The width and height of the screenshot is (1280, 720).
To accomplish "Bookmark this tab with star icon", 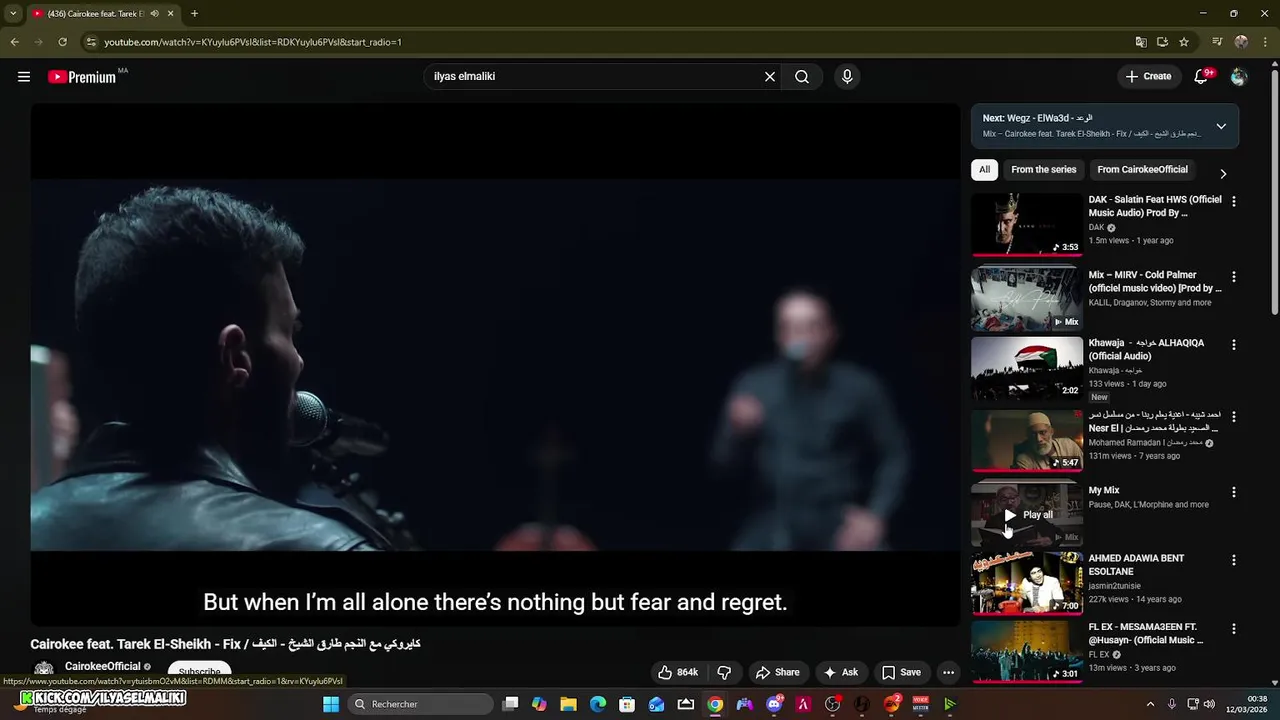I will [x=1184, y=42].
